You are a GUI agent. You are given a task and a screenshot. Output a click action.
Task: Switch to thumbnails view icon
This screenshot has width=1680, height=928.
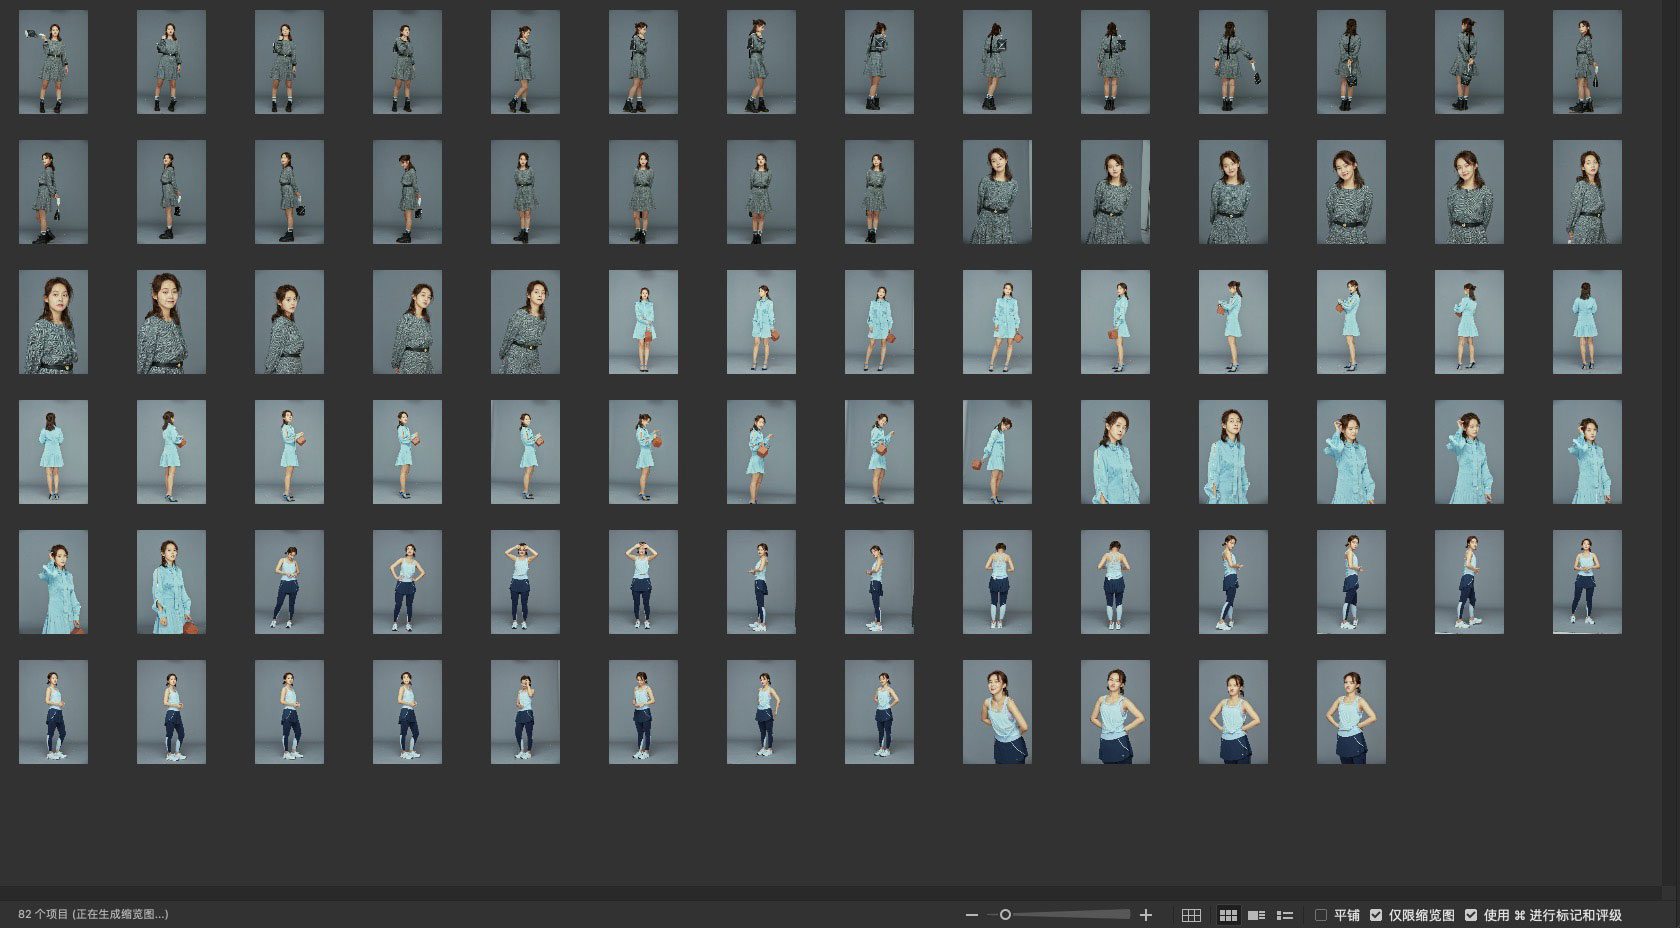(x=1228, y=915)
